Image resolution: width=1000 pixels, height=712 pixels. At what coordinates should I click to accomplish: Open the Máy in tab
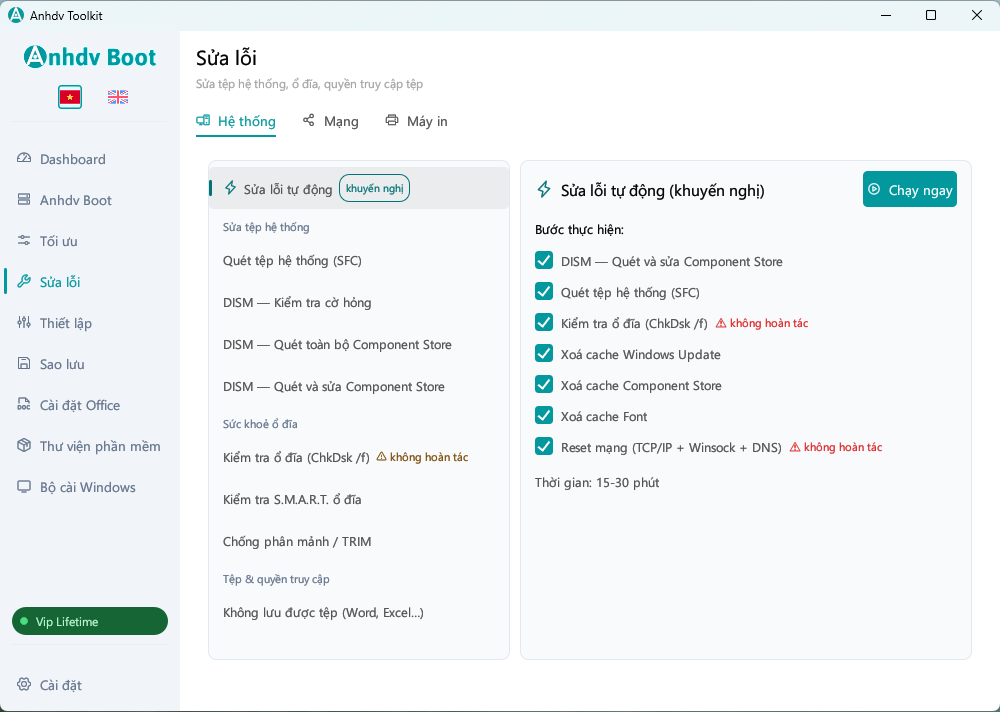(x=416, y=121)
